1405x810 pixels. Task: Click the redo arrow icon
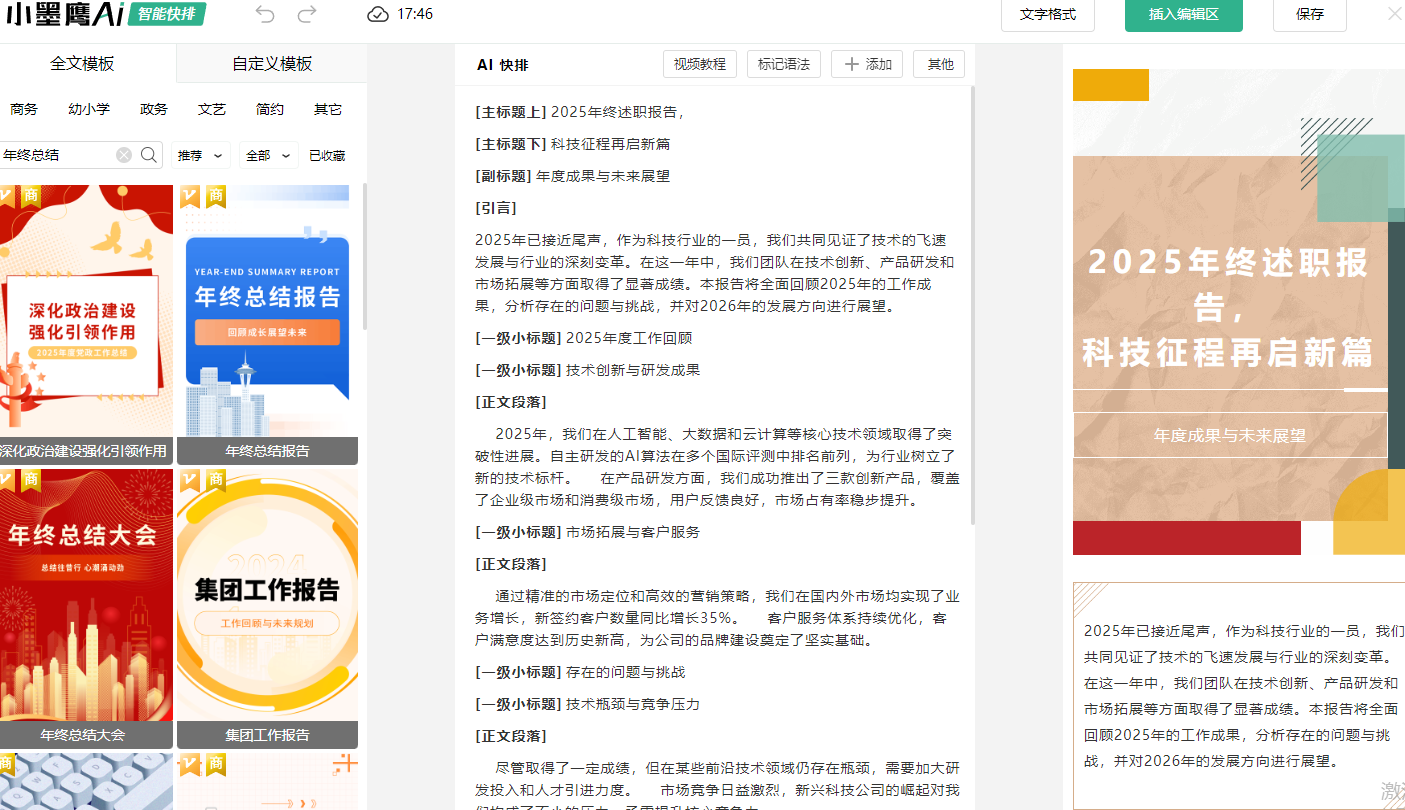pos(307,14)
